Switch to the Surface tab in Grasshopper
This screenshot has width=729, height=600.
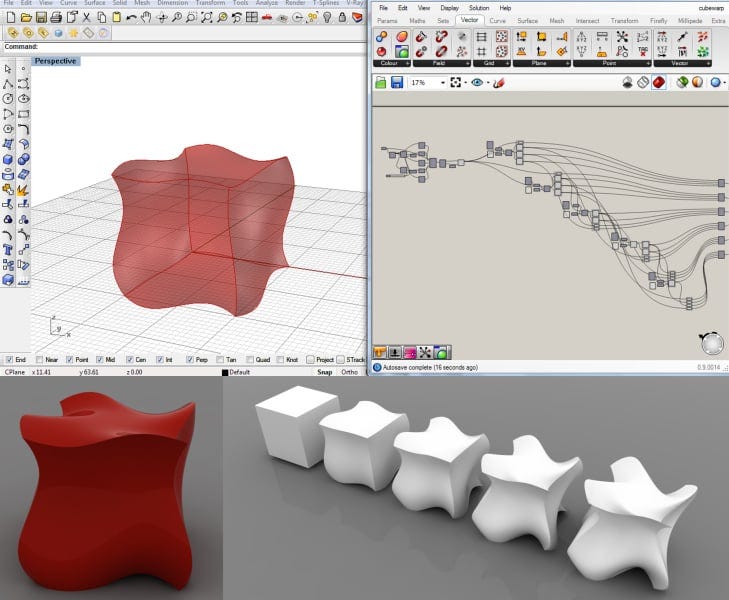click(x=527, y=21)
